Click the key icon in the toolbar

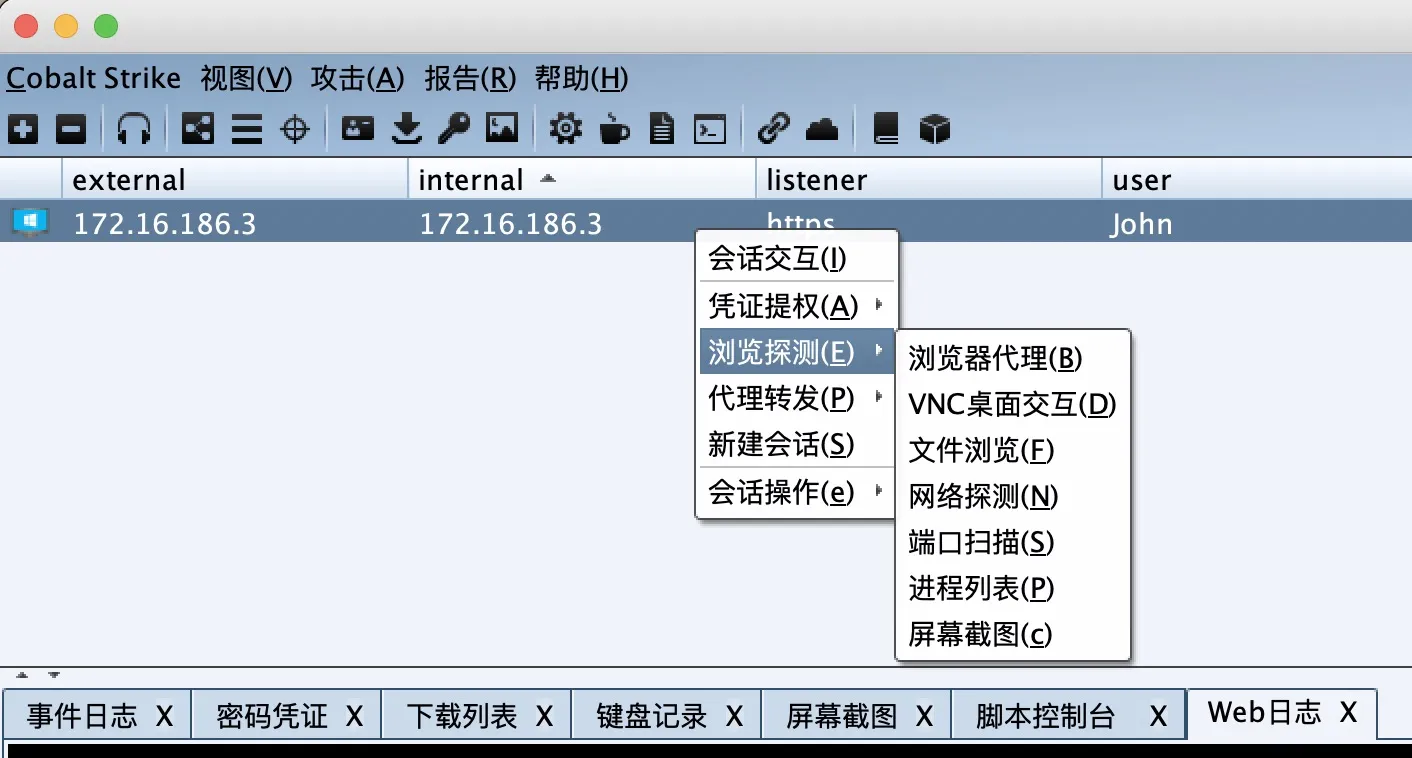click(x=454, y=128)
